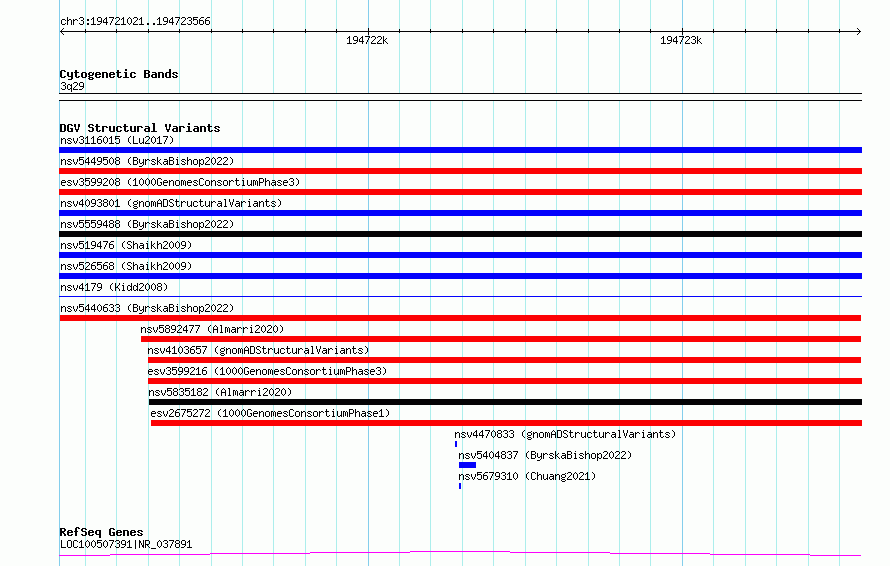Select the blue bar of nsv3116015
Screen dimensions: 890x566
pyautogui.click(x=460, y=150)
